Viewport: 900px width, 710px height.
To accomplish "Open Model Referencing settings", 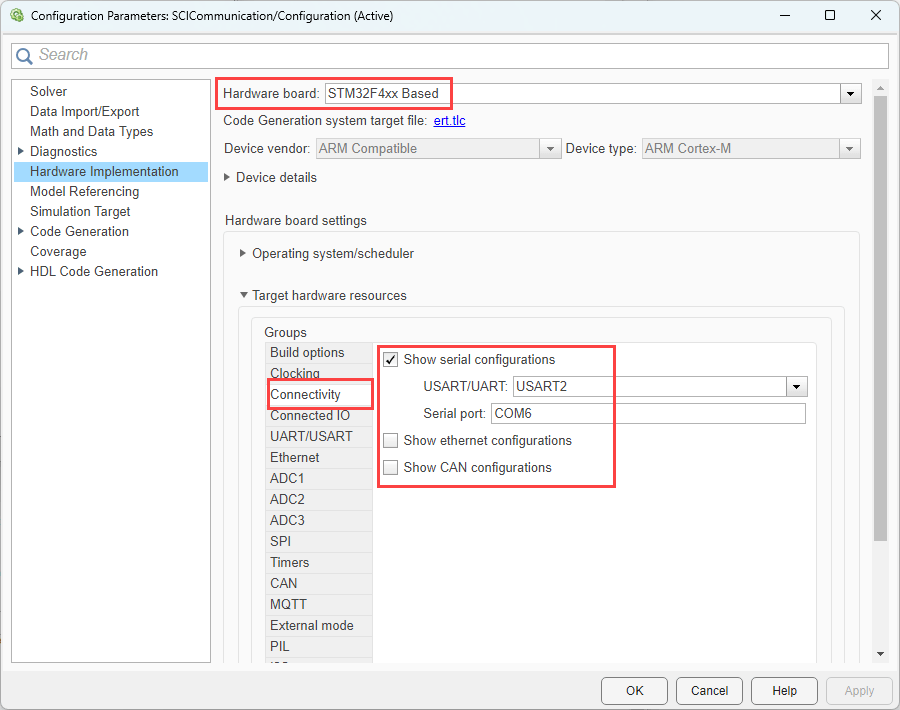I will click(84, 191).
